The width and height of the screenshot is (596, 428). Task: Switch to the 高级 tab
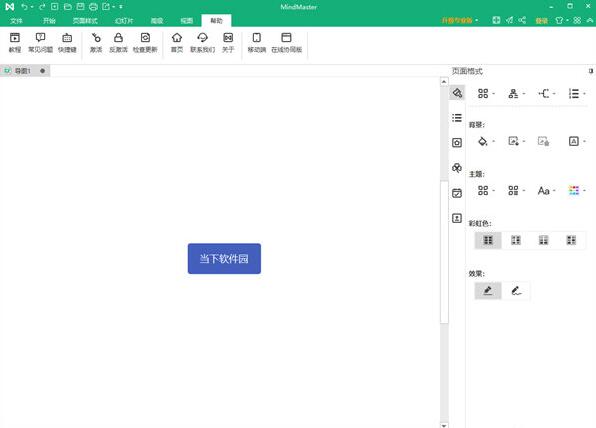[x=157, y=21]
